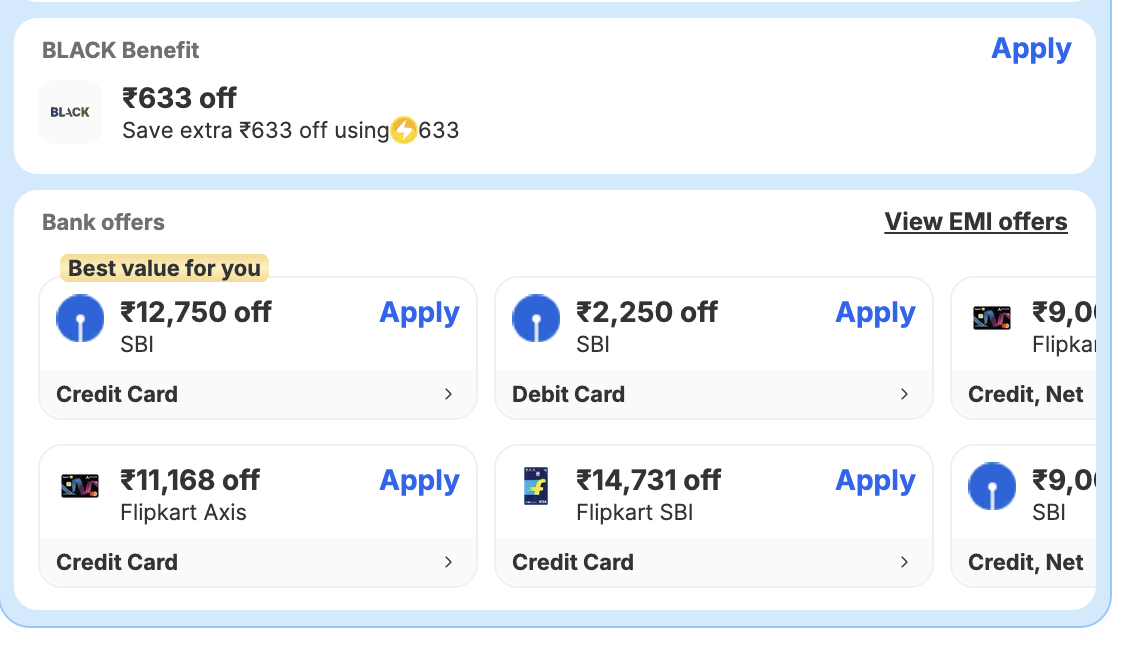Click the BLACK membership logo icon
Viewport: 1122px width, 648px height.
70,112
